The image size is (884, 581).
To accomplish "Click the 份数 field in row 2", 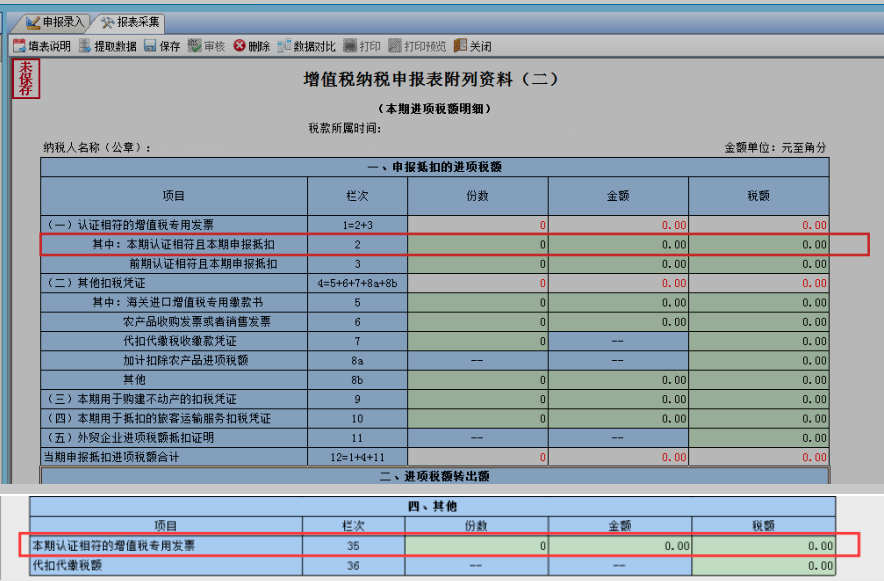I will pos(478,245).
